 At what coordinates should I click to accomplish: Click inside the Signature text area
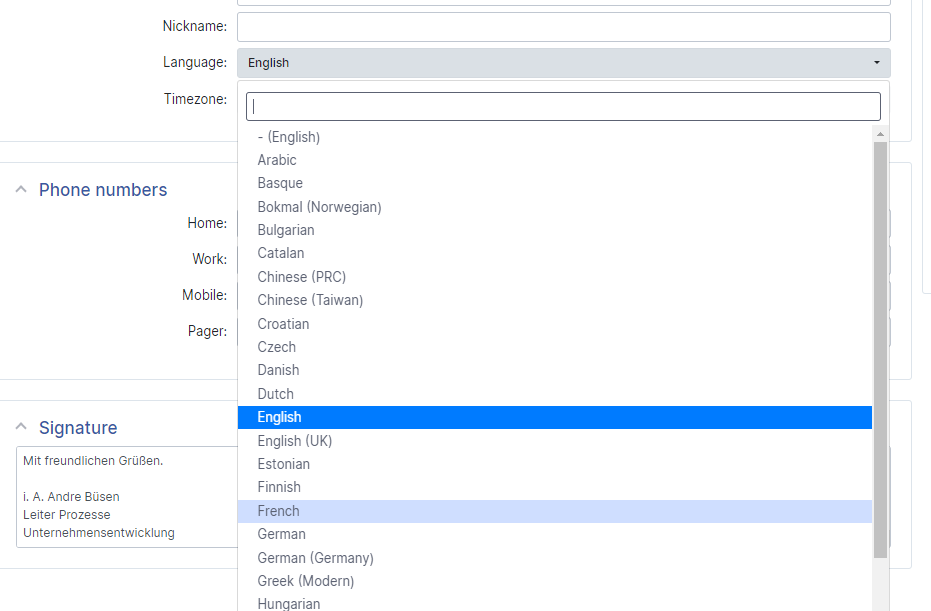pyautogui.click(x=127, y=497)
